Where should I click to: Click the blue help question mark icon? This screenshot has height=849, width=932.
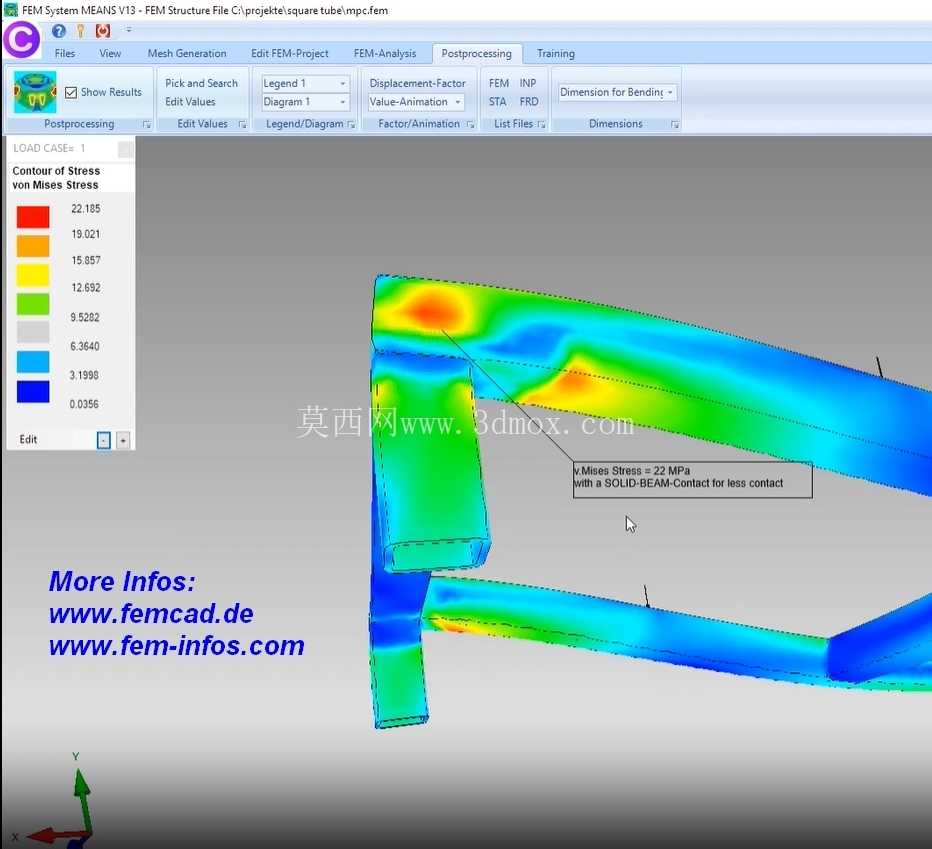point(58,31)
